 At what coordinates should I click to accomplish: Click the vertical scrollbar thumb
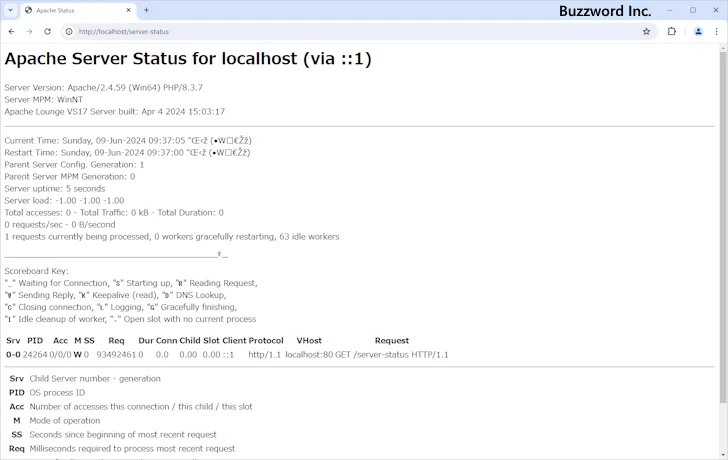pos(723,227)
